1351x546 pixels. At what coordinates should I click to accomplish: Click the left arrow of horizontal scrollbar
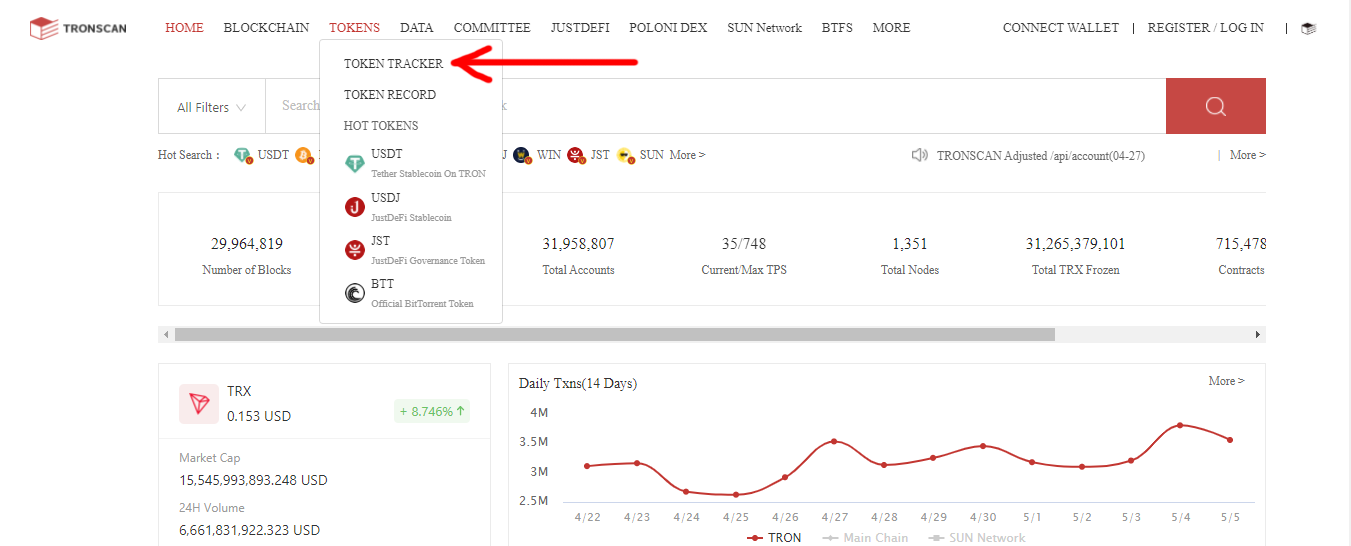point(166,335)
